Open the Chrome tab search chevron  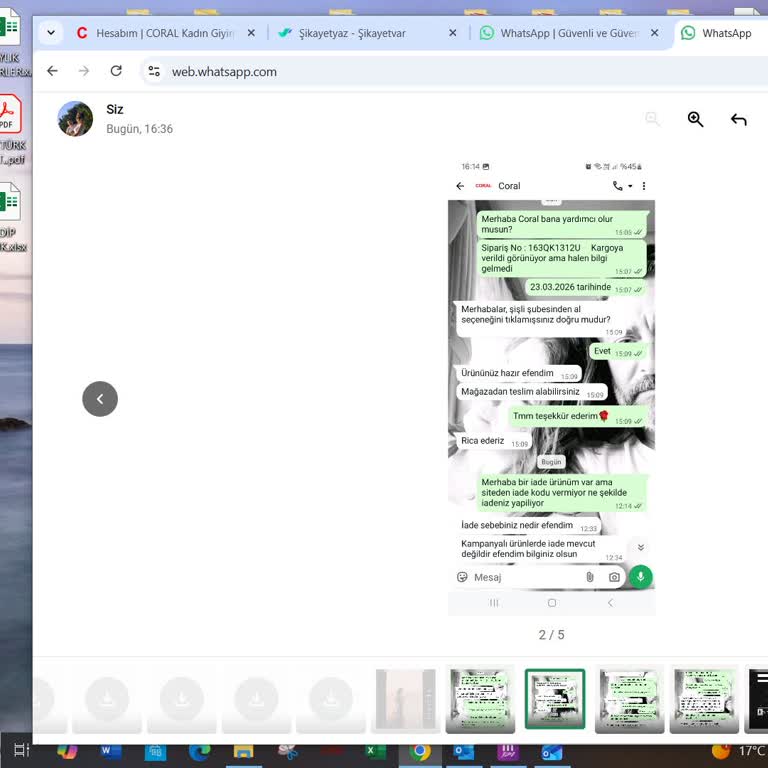point(51,33)
